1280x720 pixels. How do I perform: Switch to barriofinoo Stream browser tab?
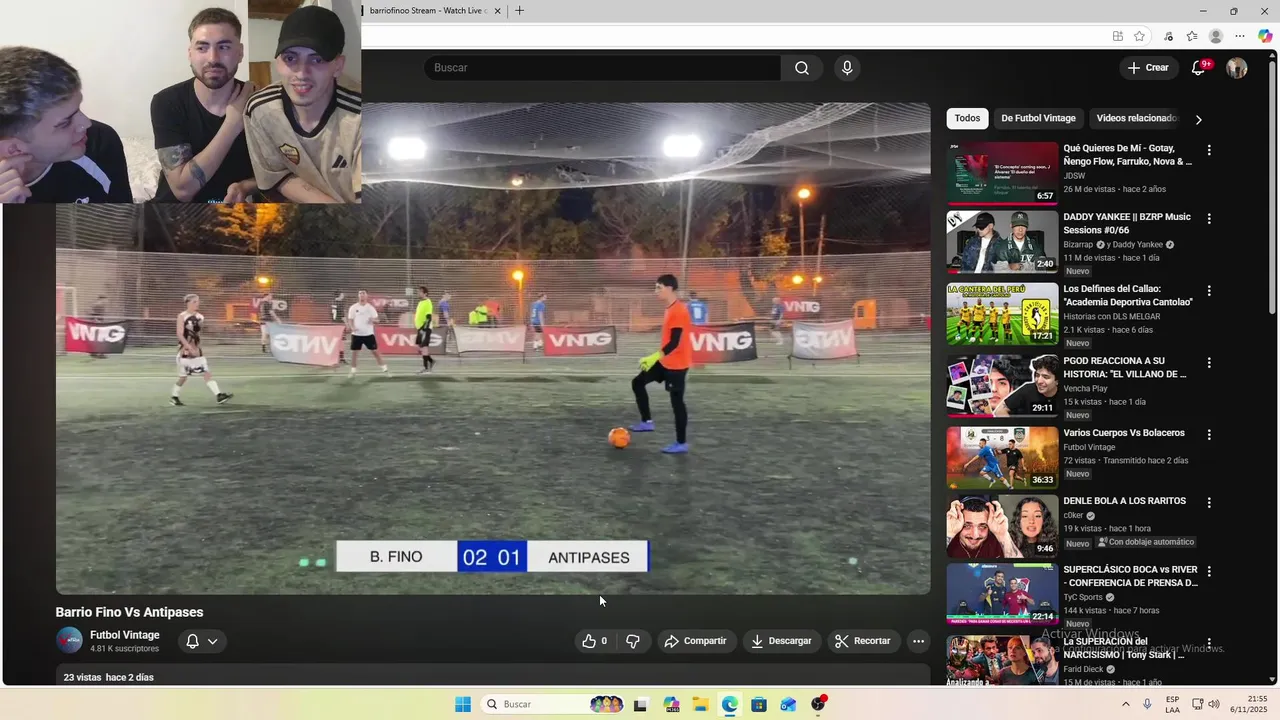click(x=428, y=11)
